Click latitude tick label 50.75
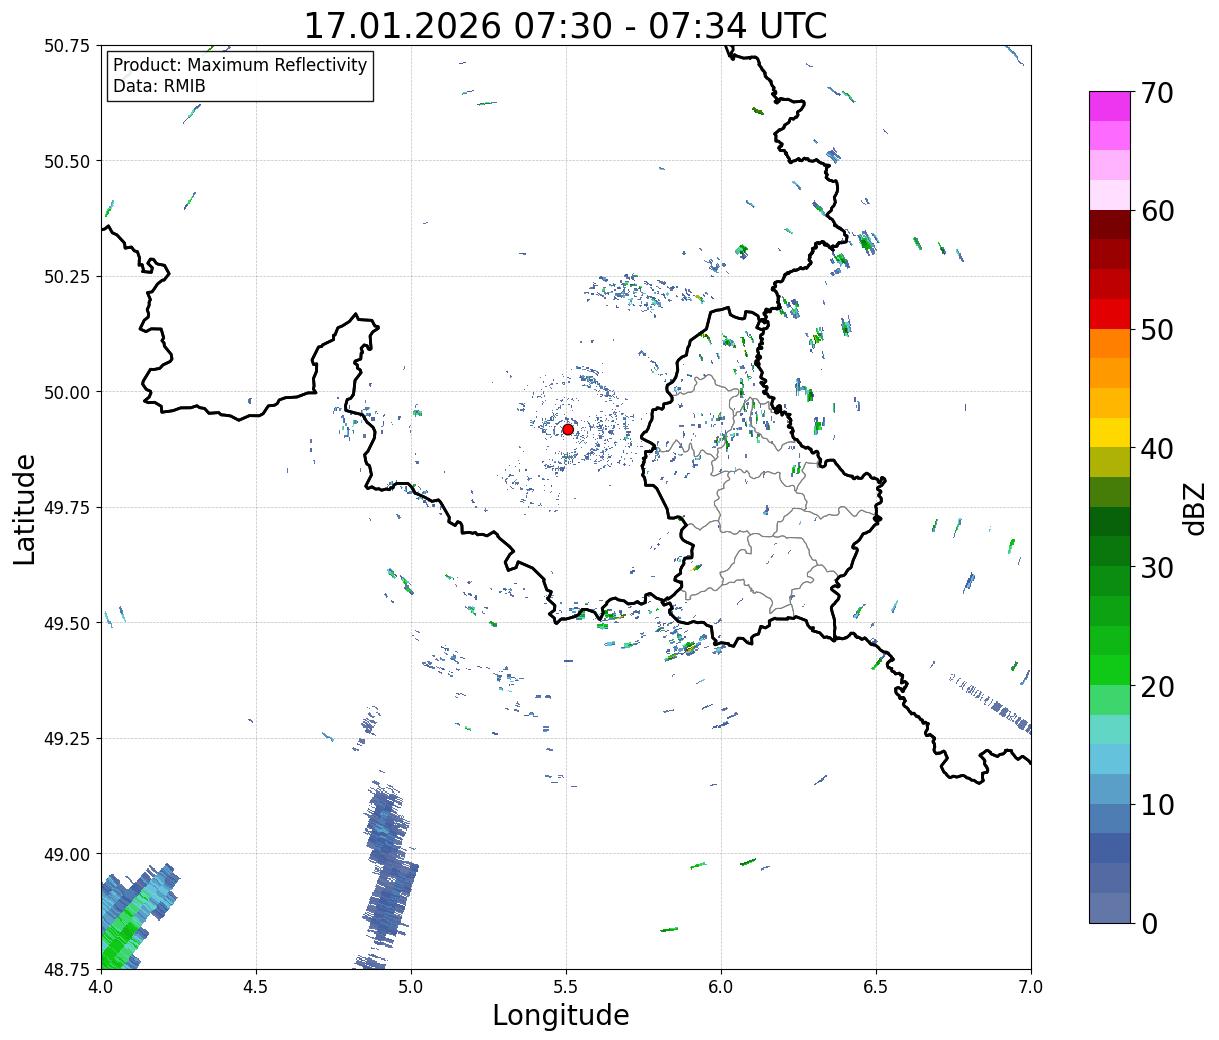This screenshot has height=1040, width=1219. point(67,46)
